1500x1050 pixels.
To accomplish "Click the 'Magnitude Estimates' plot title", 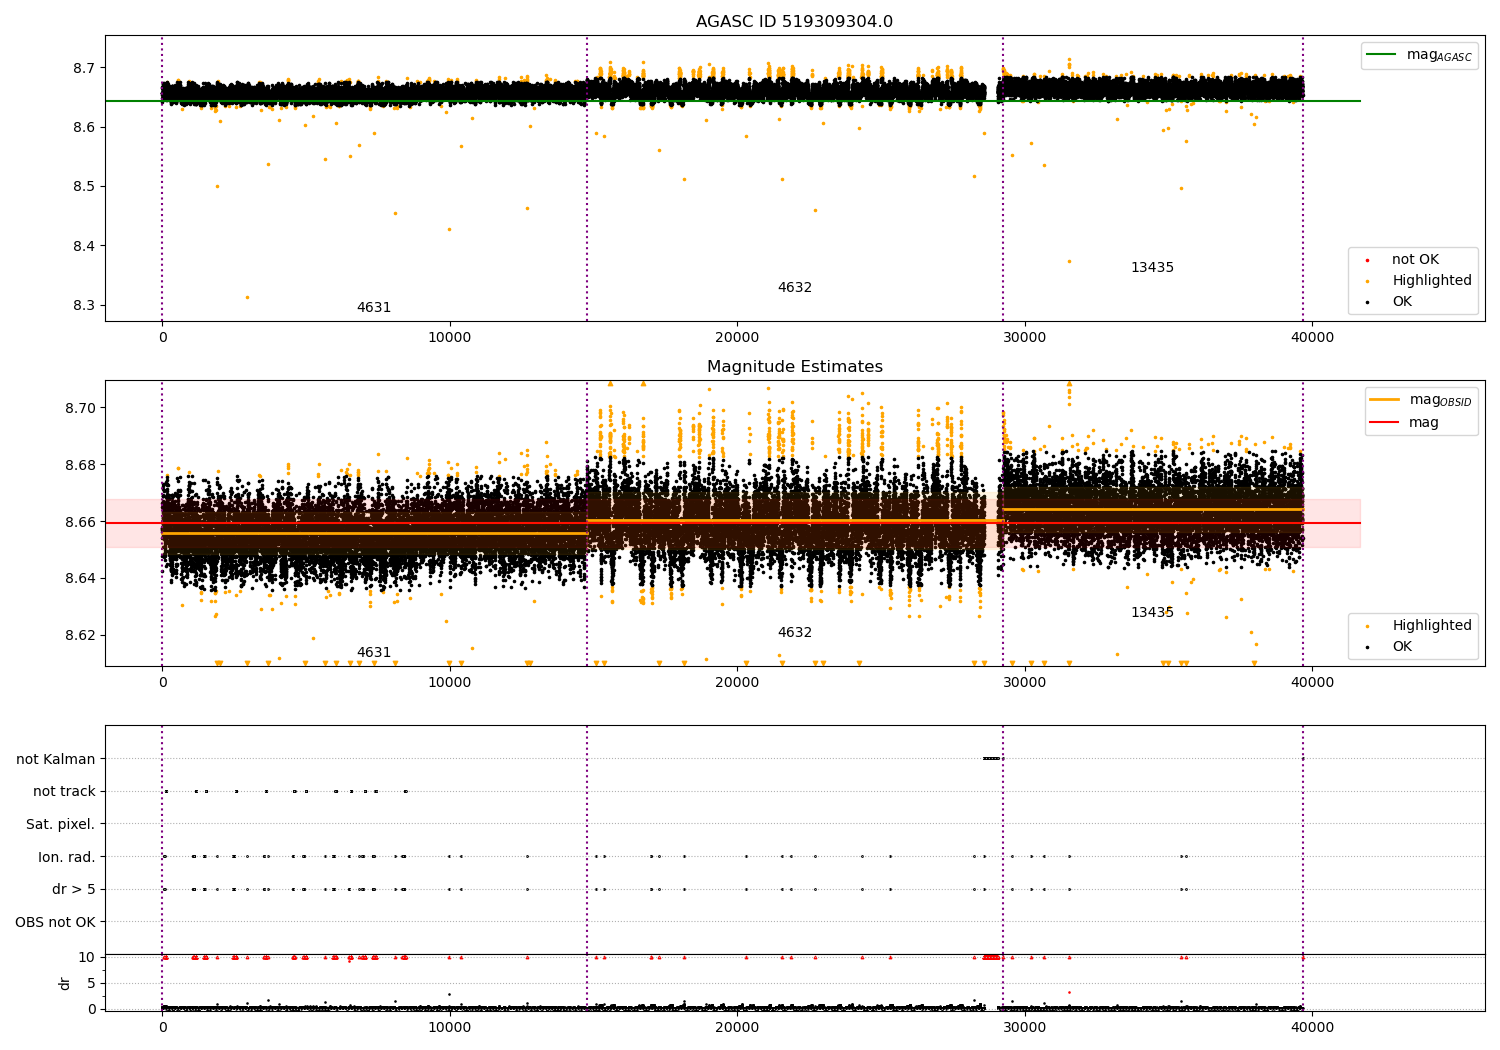I will click(x=795, y=367).
